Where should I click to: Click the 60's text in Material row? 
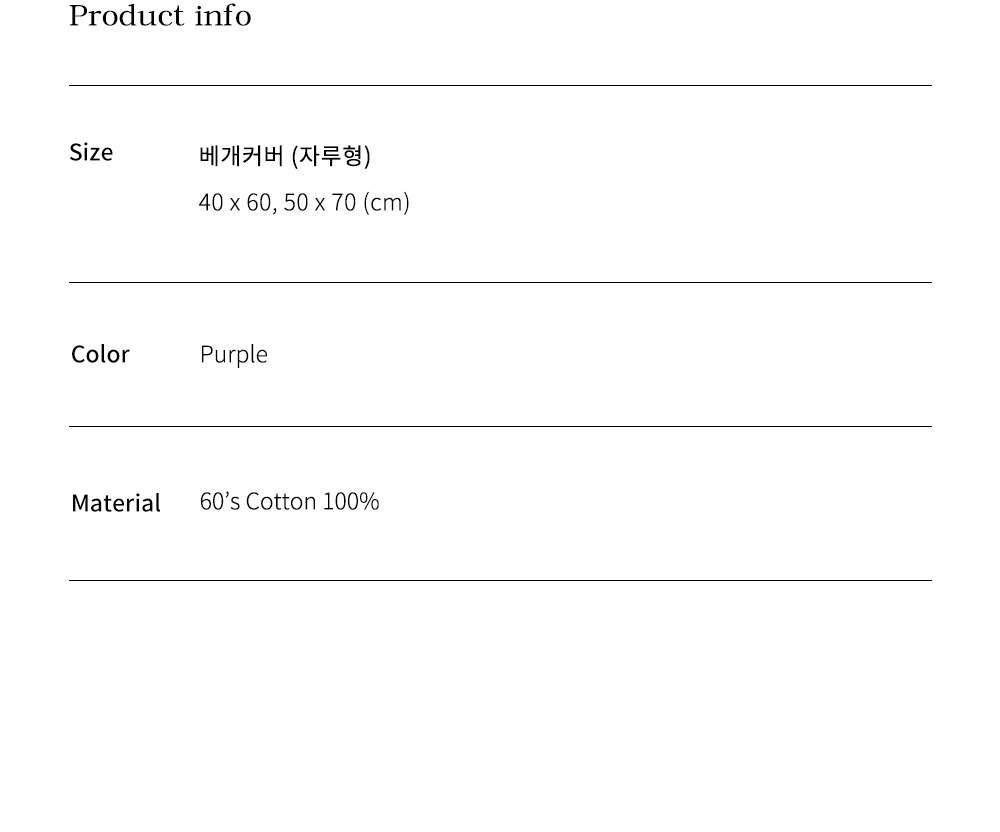(x=220, y=501)
